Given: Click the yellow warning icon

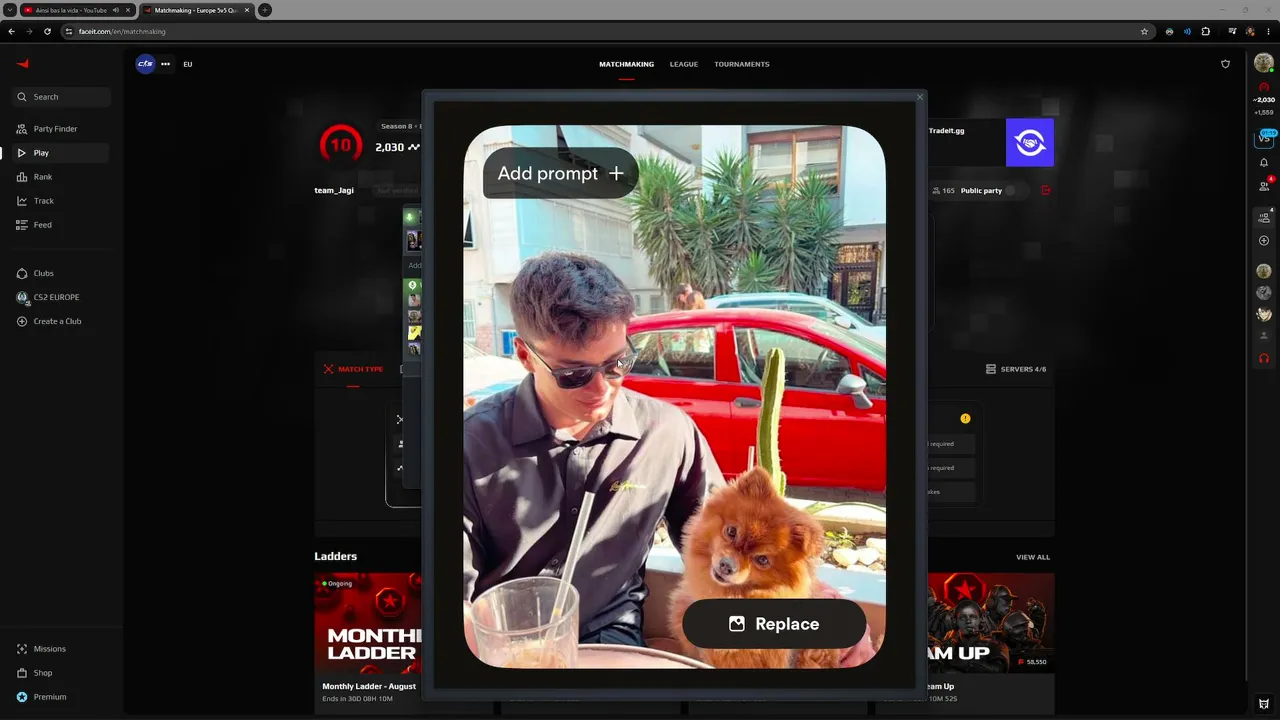Looking at the screenshot, I should pyautogui.click(x=965, y=419).
